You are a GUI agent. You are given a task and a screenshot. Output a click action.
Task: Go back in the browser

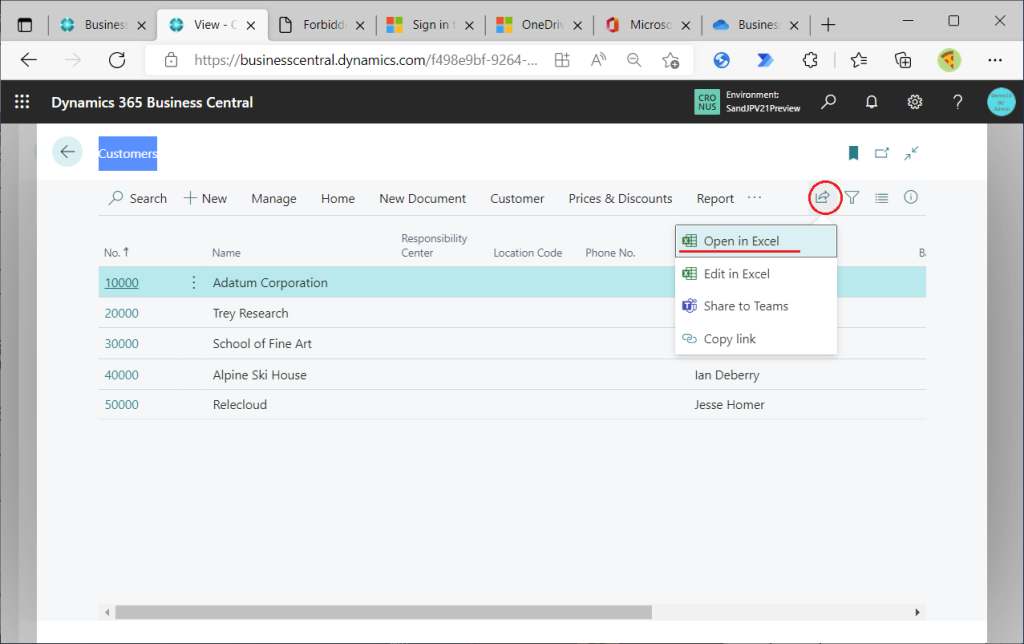pyautogui.click(x=29, y=60)
